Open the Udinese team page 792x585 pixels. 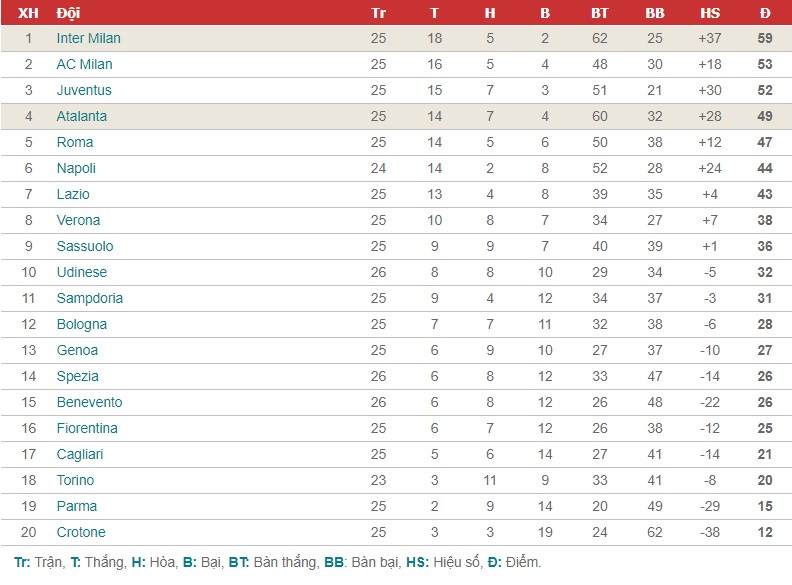(x=82, y=272)
